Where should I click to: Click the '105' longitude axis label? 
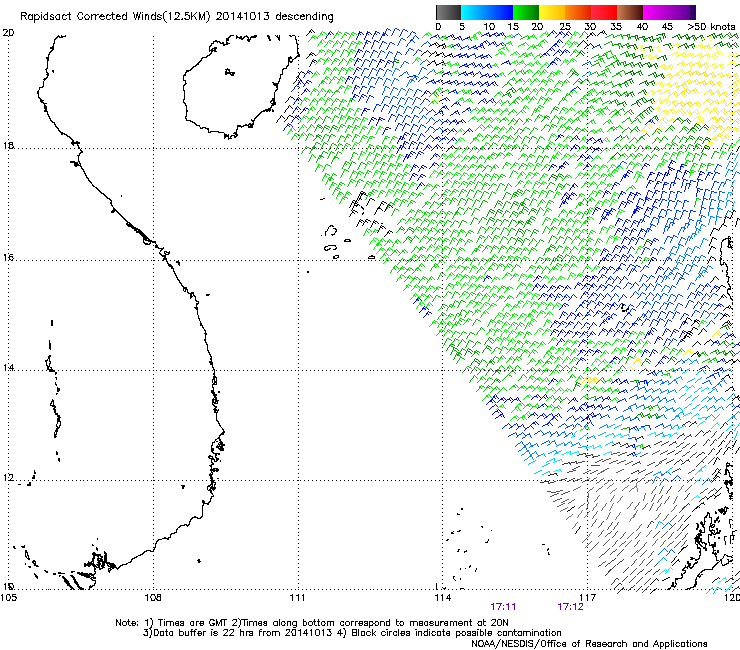click(x=9, y=598)
